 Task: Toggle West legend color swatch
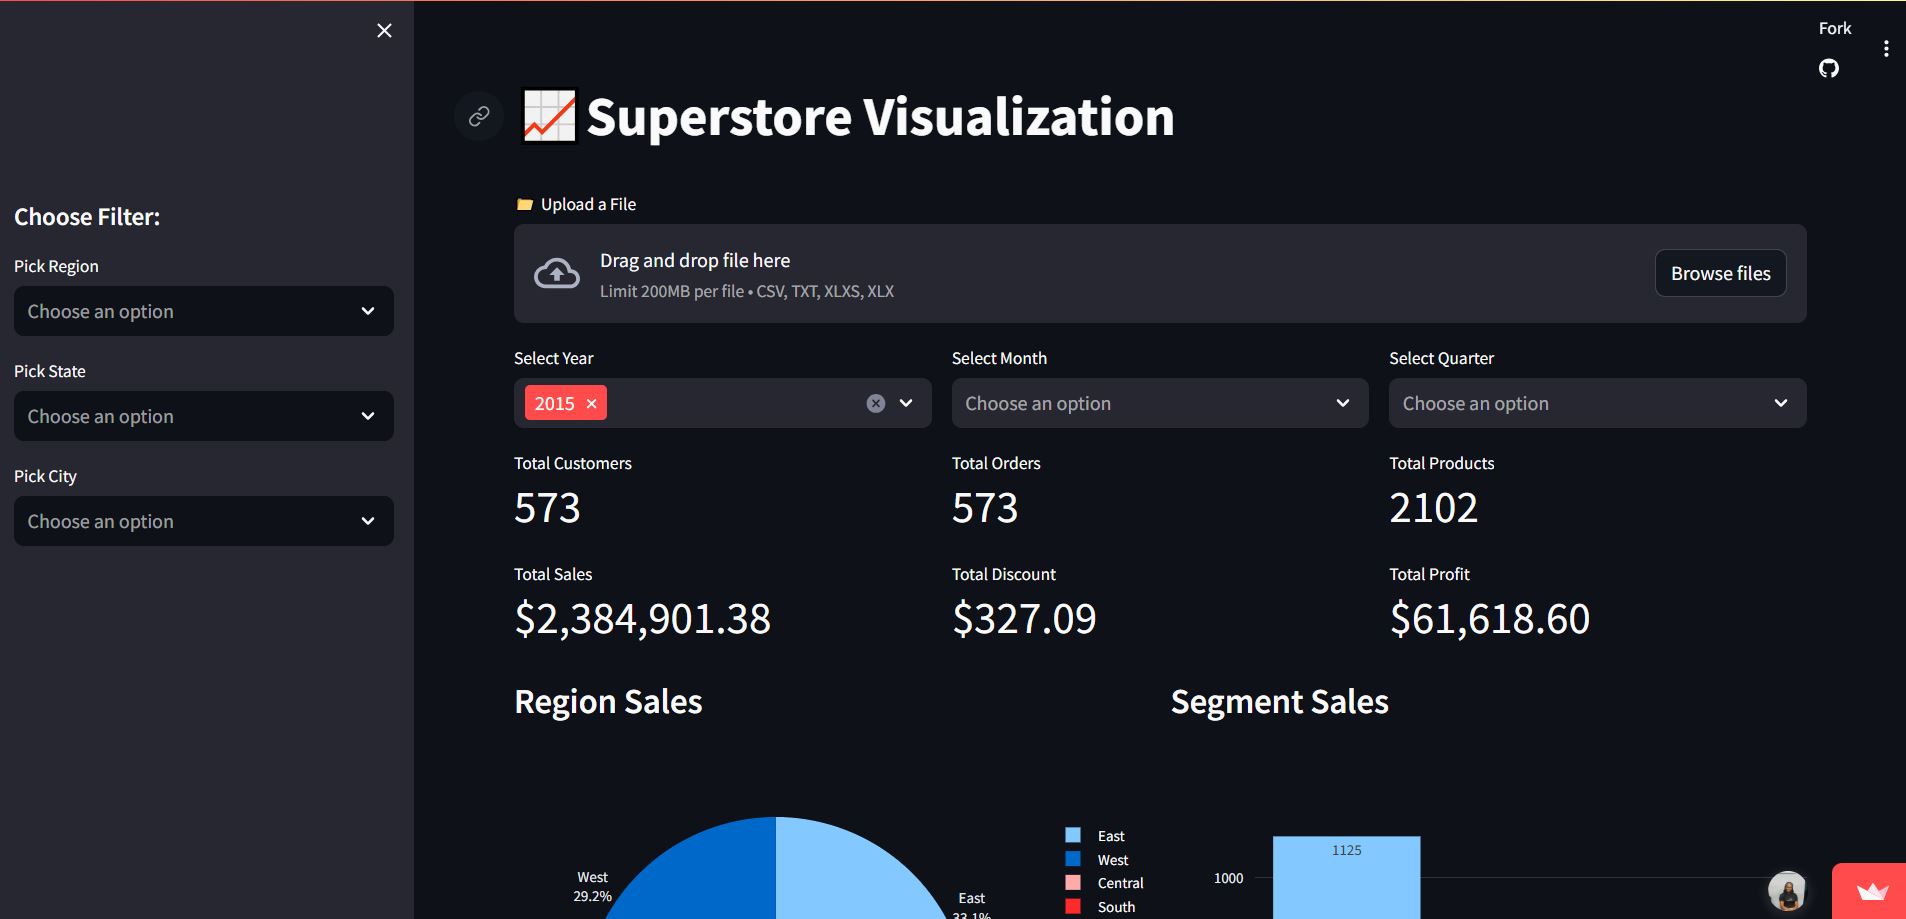click(1073, 859)
